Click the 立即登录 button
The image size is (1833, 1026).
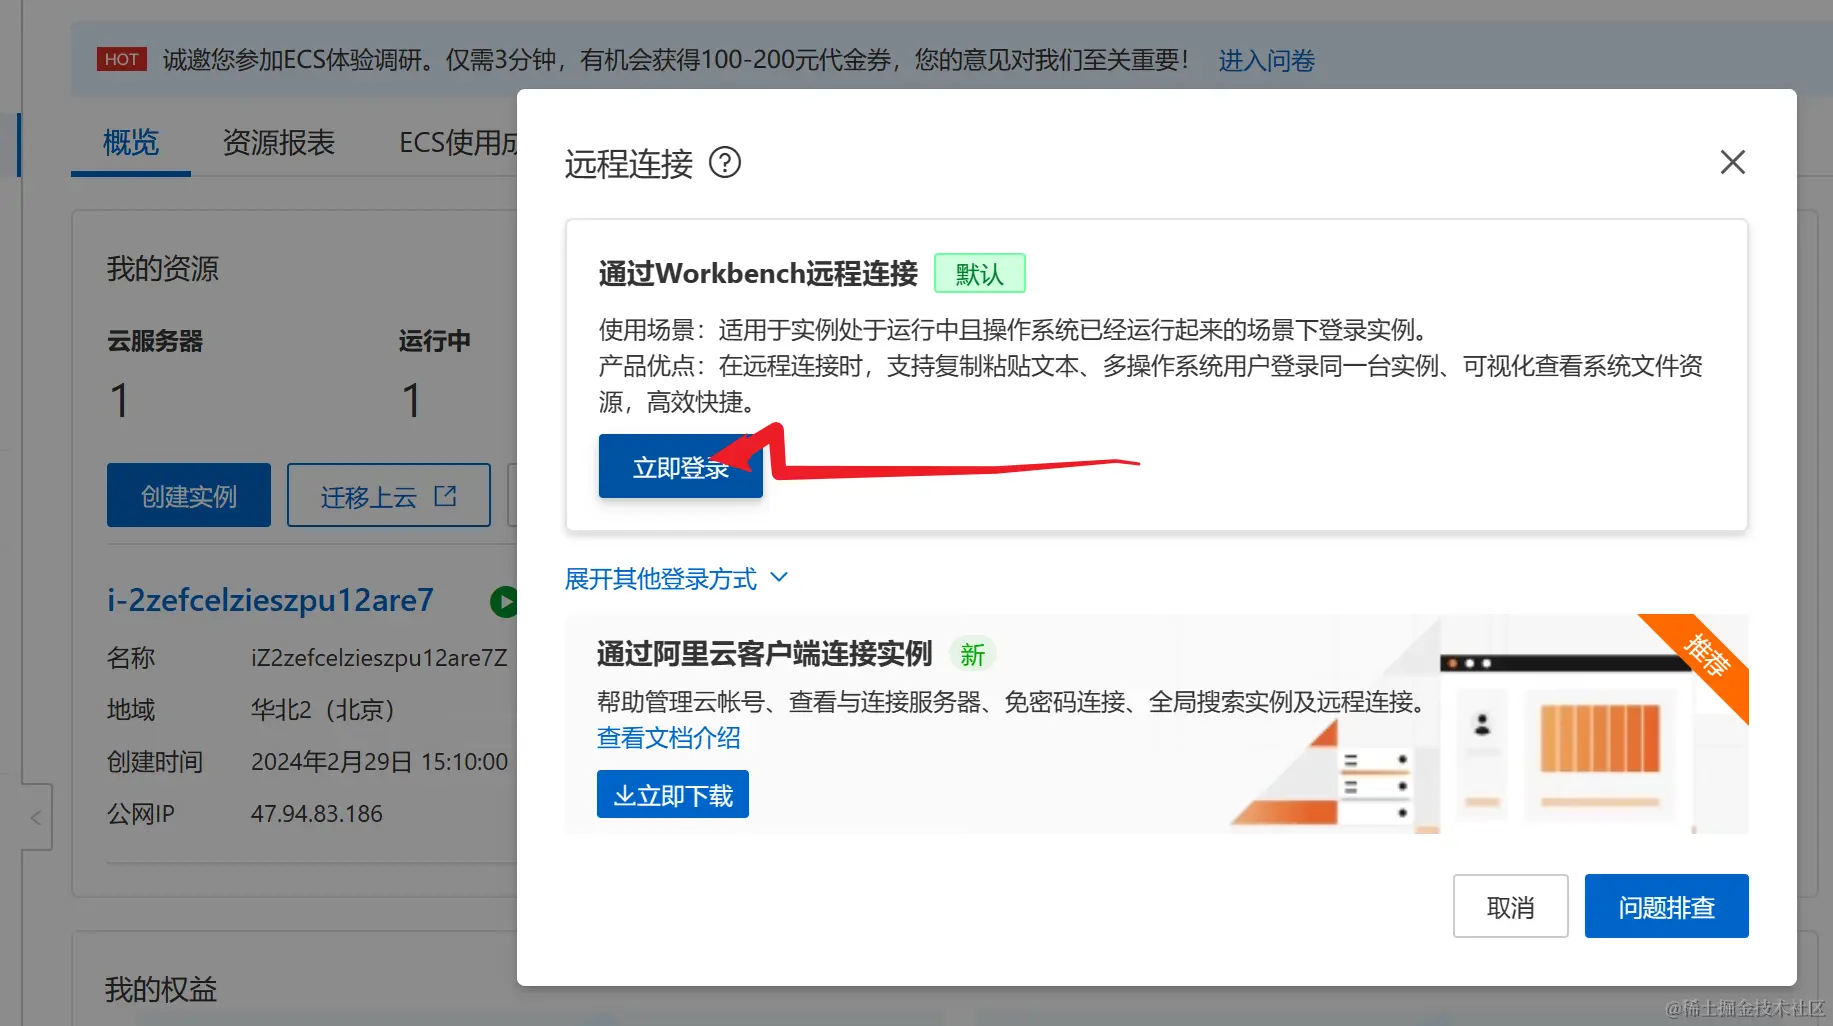coord(680,467)
